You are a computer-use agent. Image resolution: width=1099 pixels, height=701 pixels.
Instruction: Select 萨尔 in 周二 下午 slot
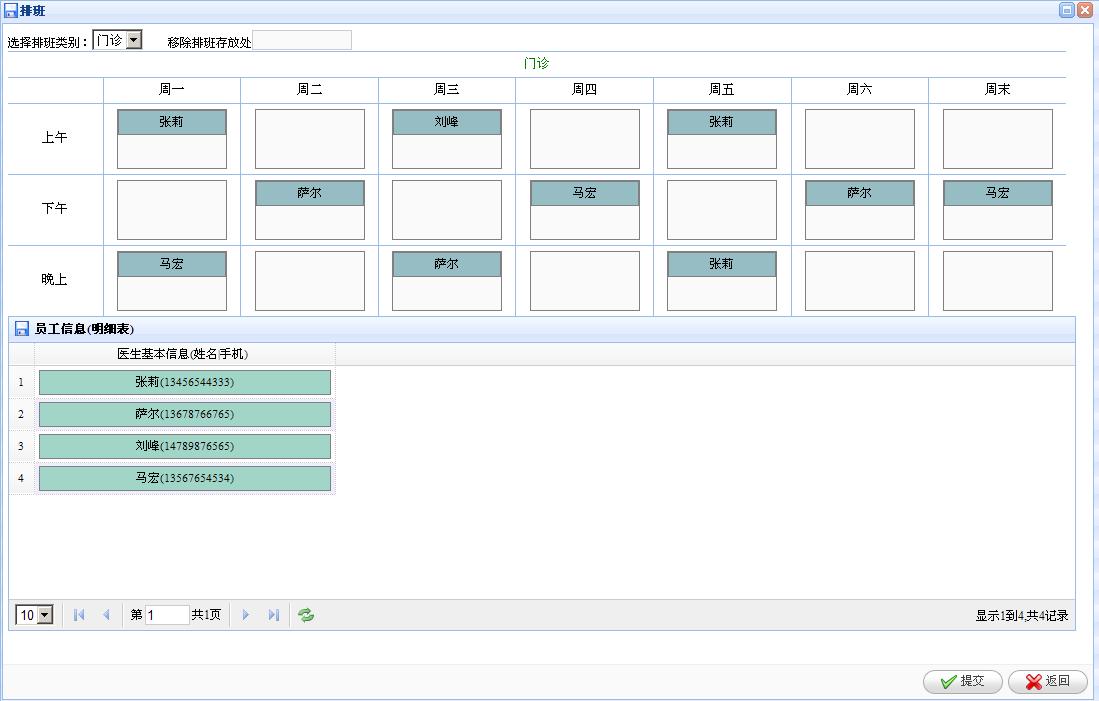310,193
